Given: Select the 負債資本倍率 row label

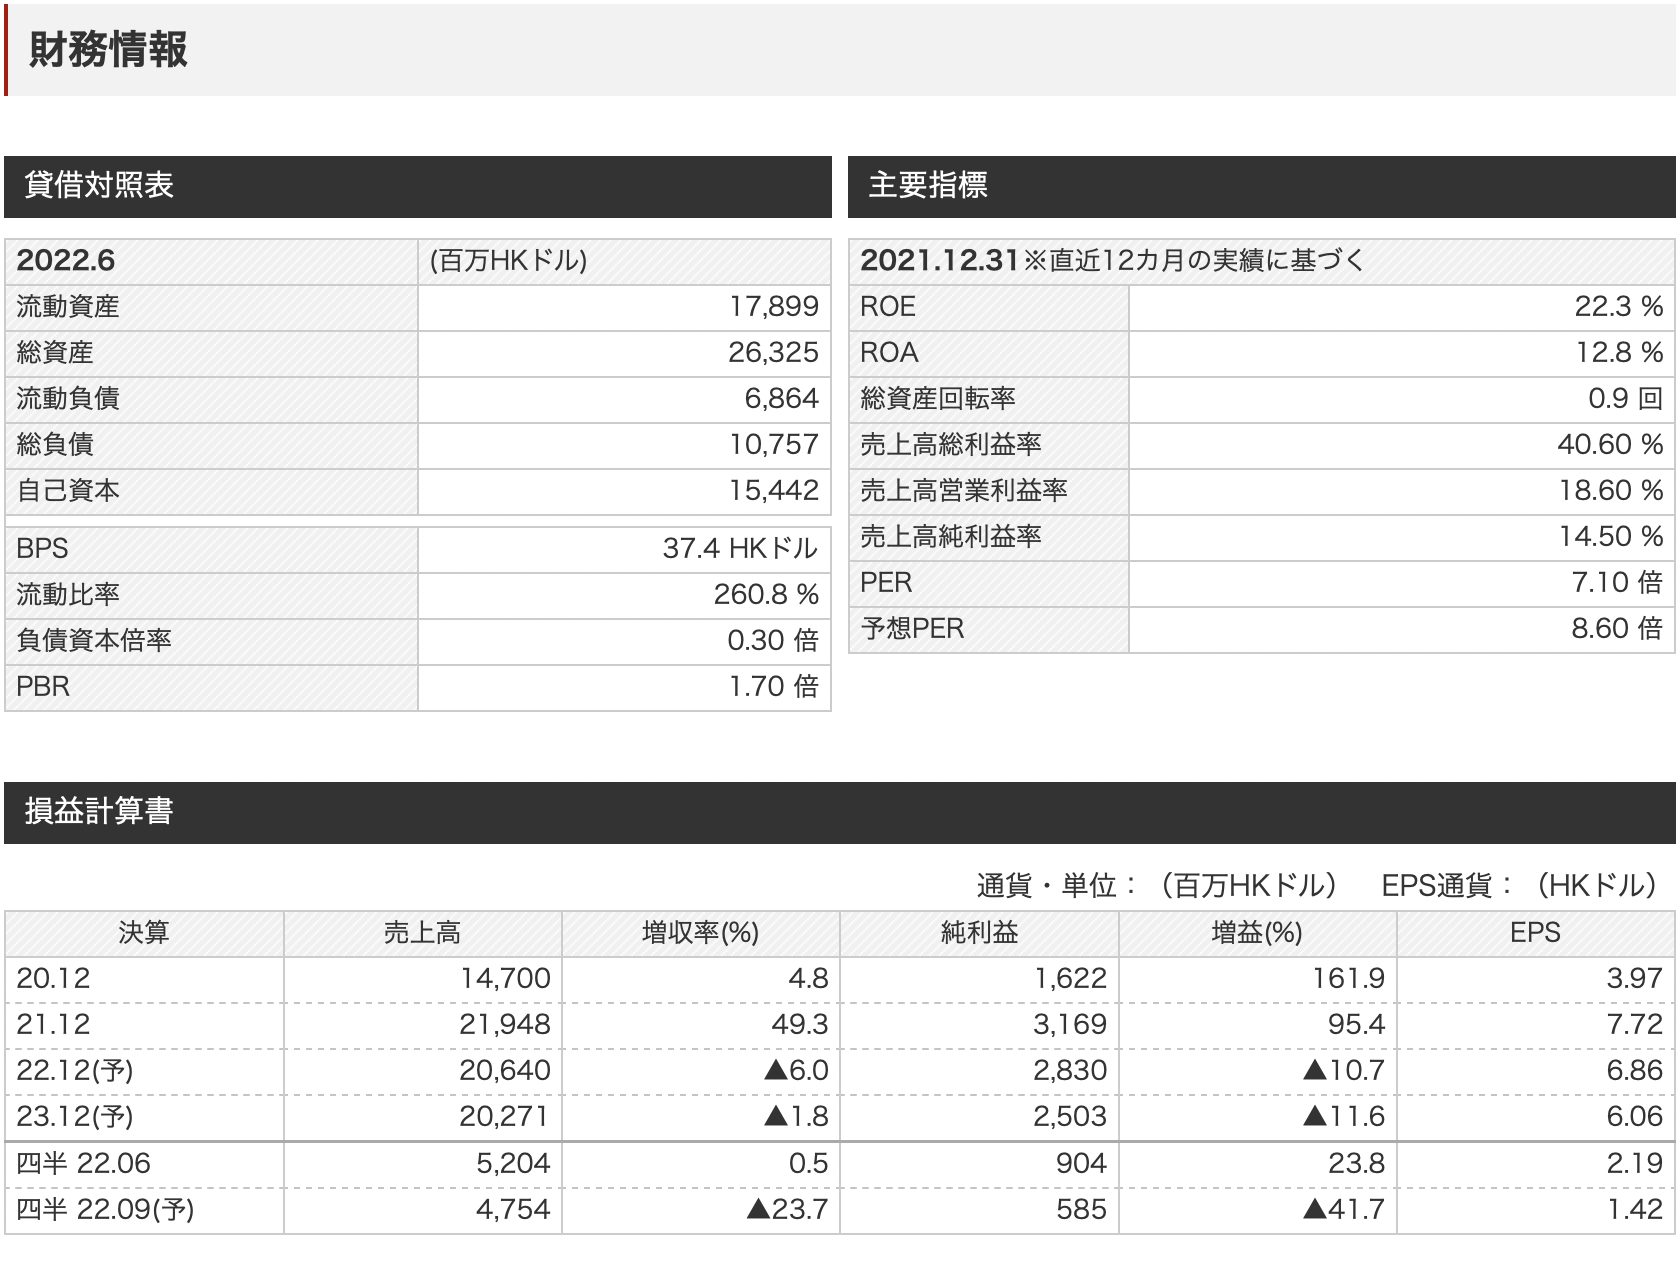Looking at the screenshot, I should pos(94,641).
